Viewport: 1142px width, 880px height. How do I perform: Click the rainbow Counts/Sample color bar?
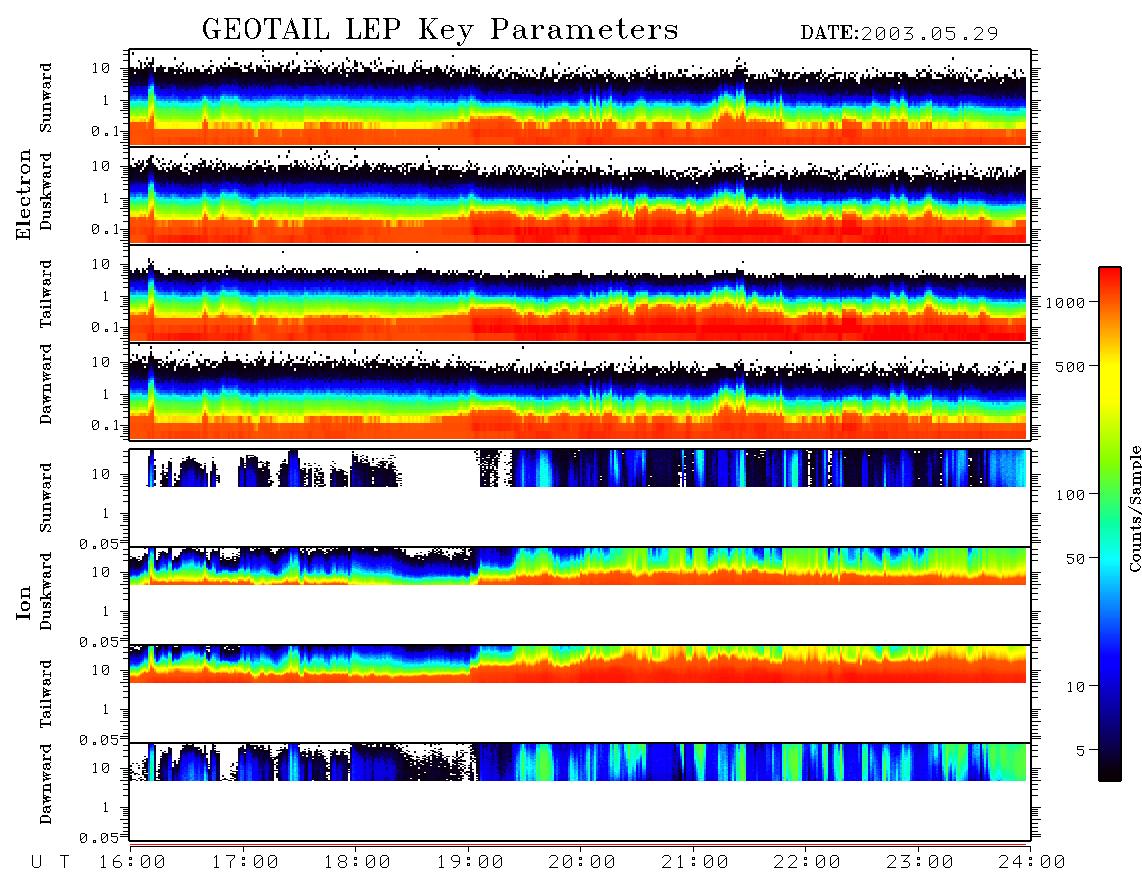(1109, 524)
